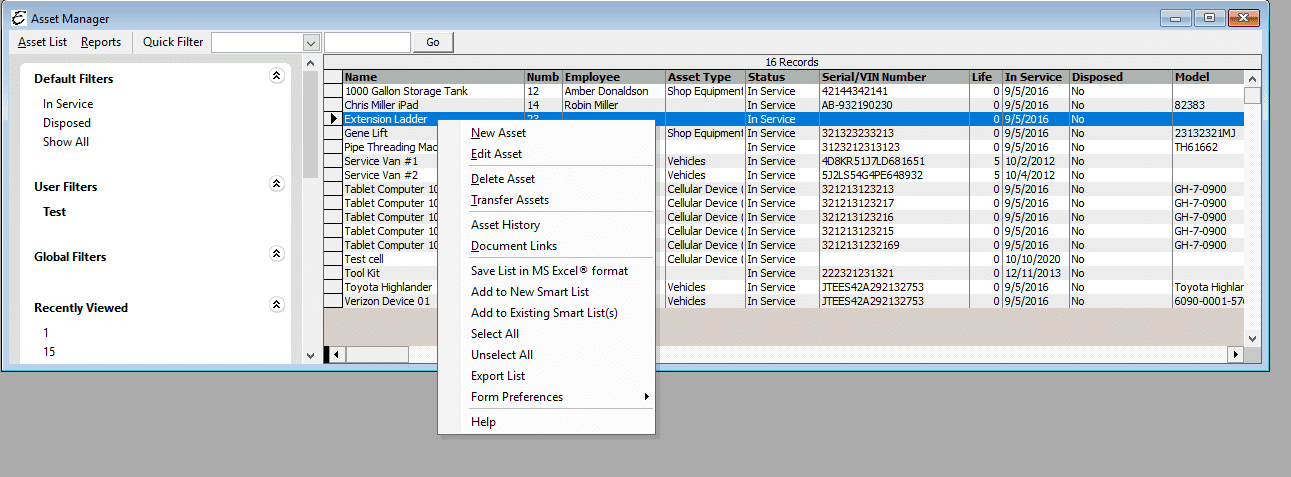Click the grid horizontal scrollbar thumb
This screenshot has height=477, width=1291.
pos(377,355)
